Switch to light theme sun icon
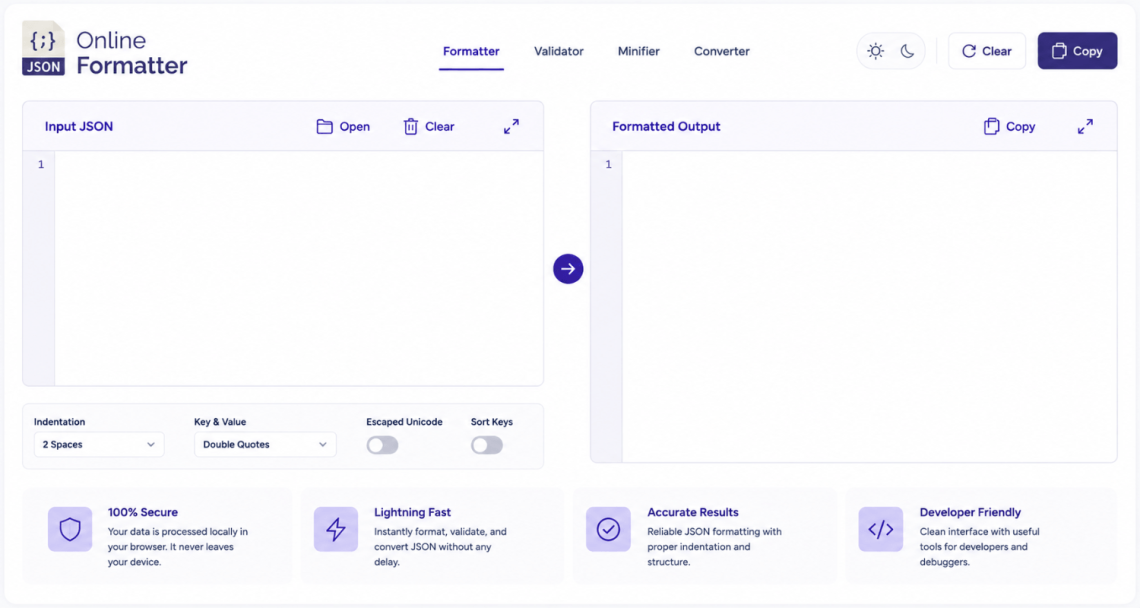The image size is (1140, 608). tap(875, 51)
